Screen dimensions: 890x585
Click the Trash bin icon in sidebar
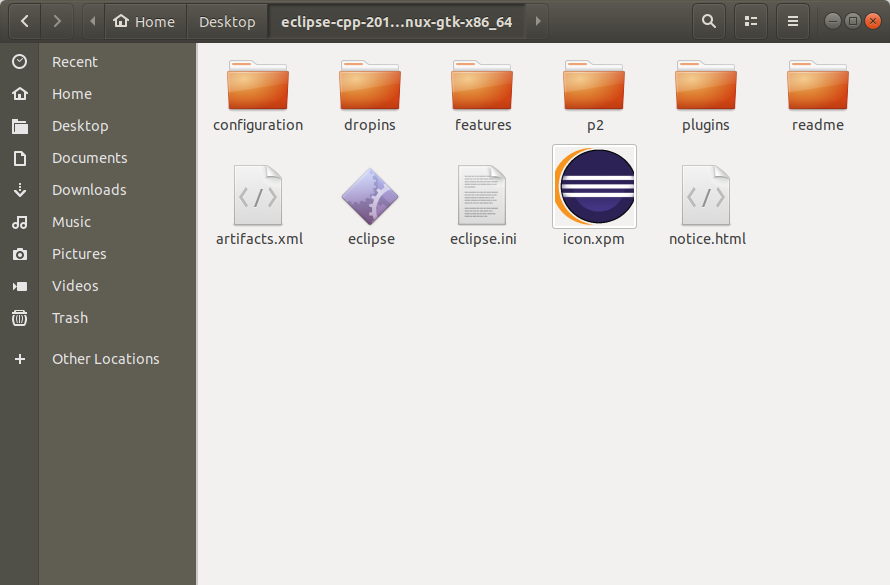click(20, 318)
